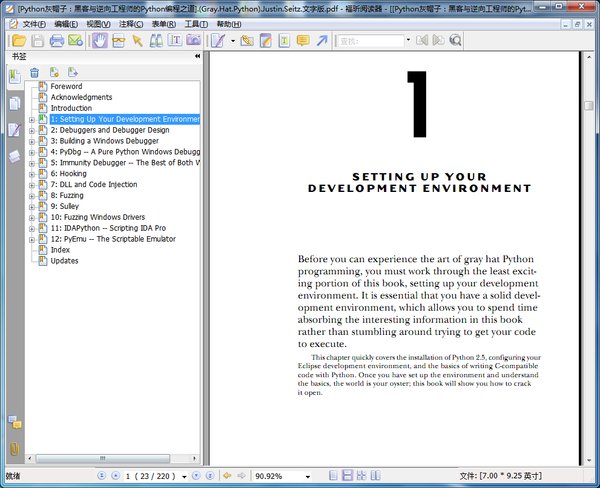Expand the 6: Hooking bookmark
The width and height of the screenshot is (600, 488).
click(x=32, y=174)
